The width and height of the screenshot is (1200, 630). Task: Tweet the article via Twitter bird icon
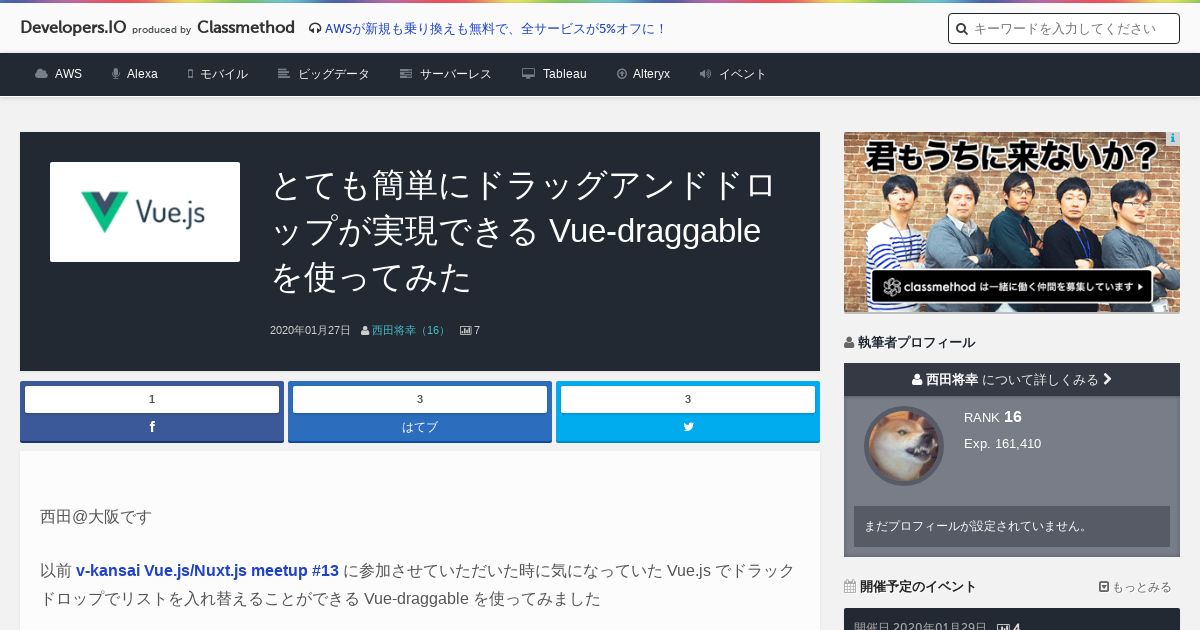coord(688,427)
